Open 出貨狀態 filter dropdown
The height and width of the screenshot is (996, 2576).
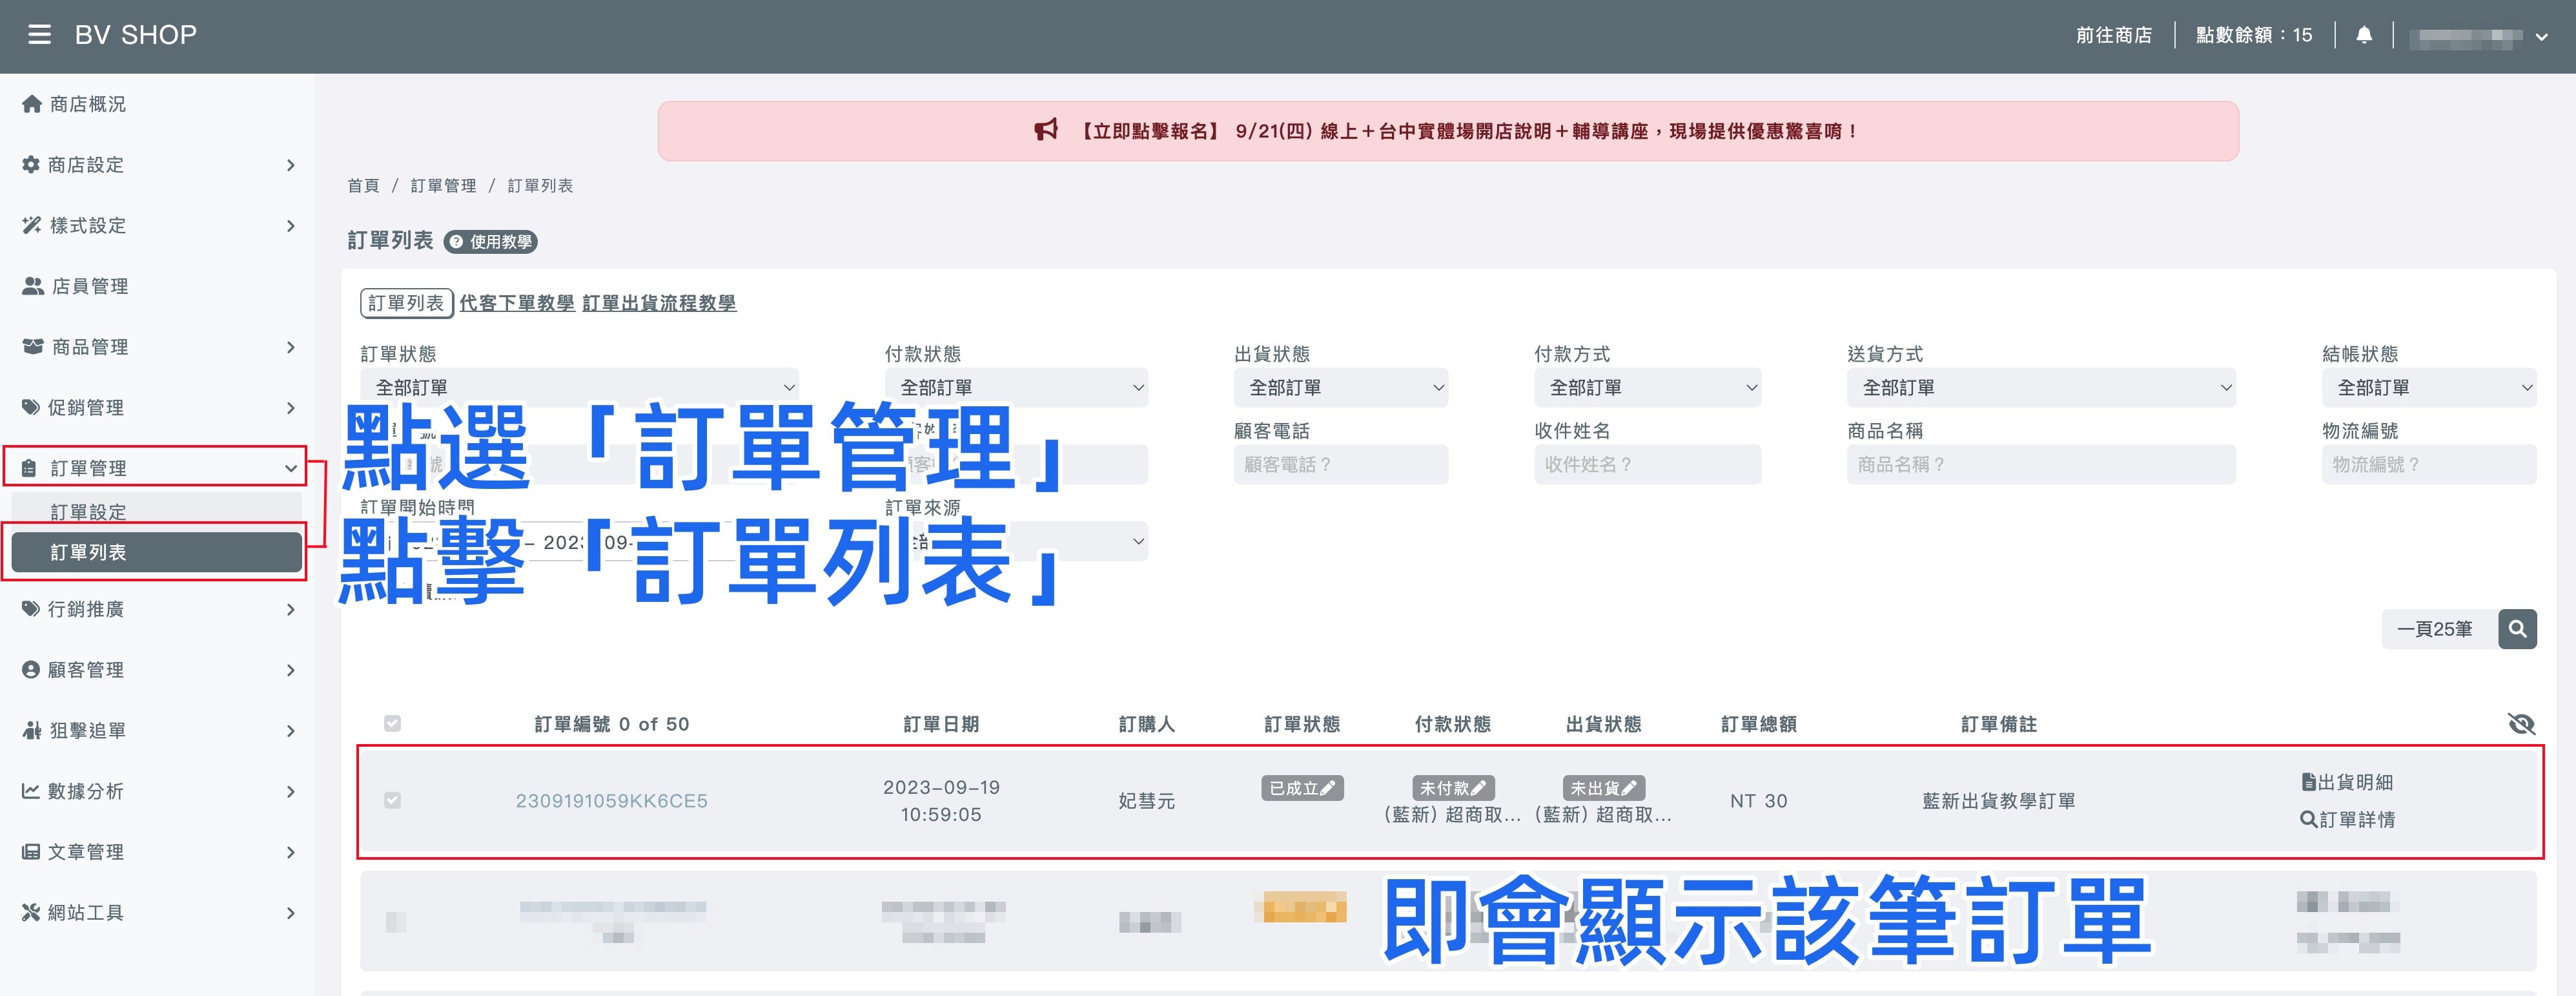point(1341,387)
